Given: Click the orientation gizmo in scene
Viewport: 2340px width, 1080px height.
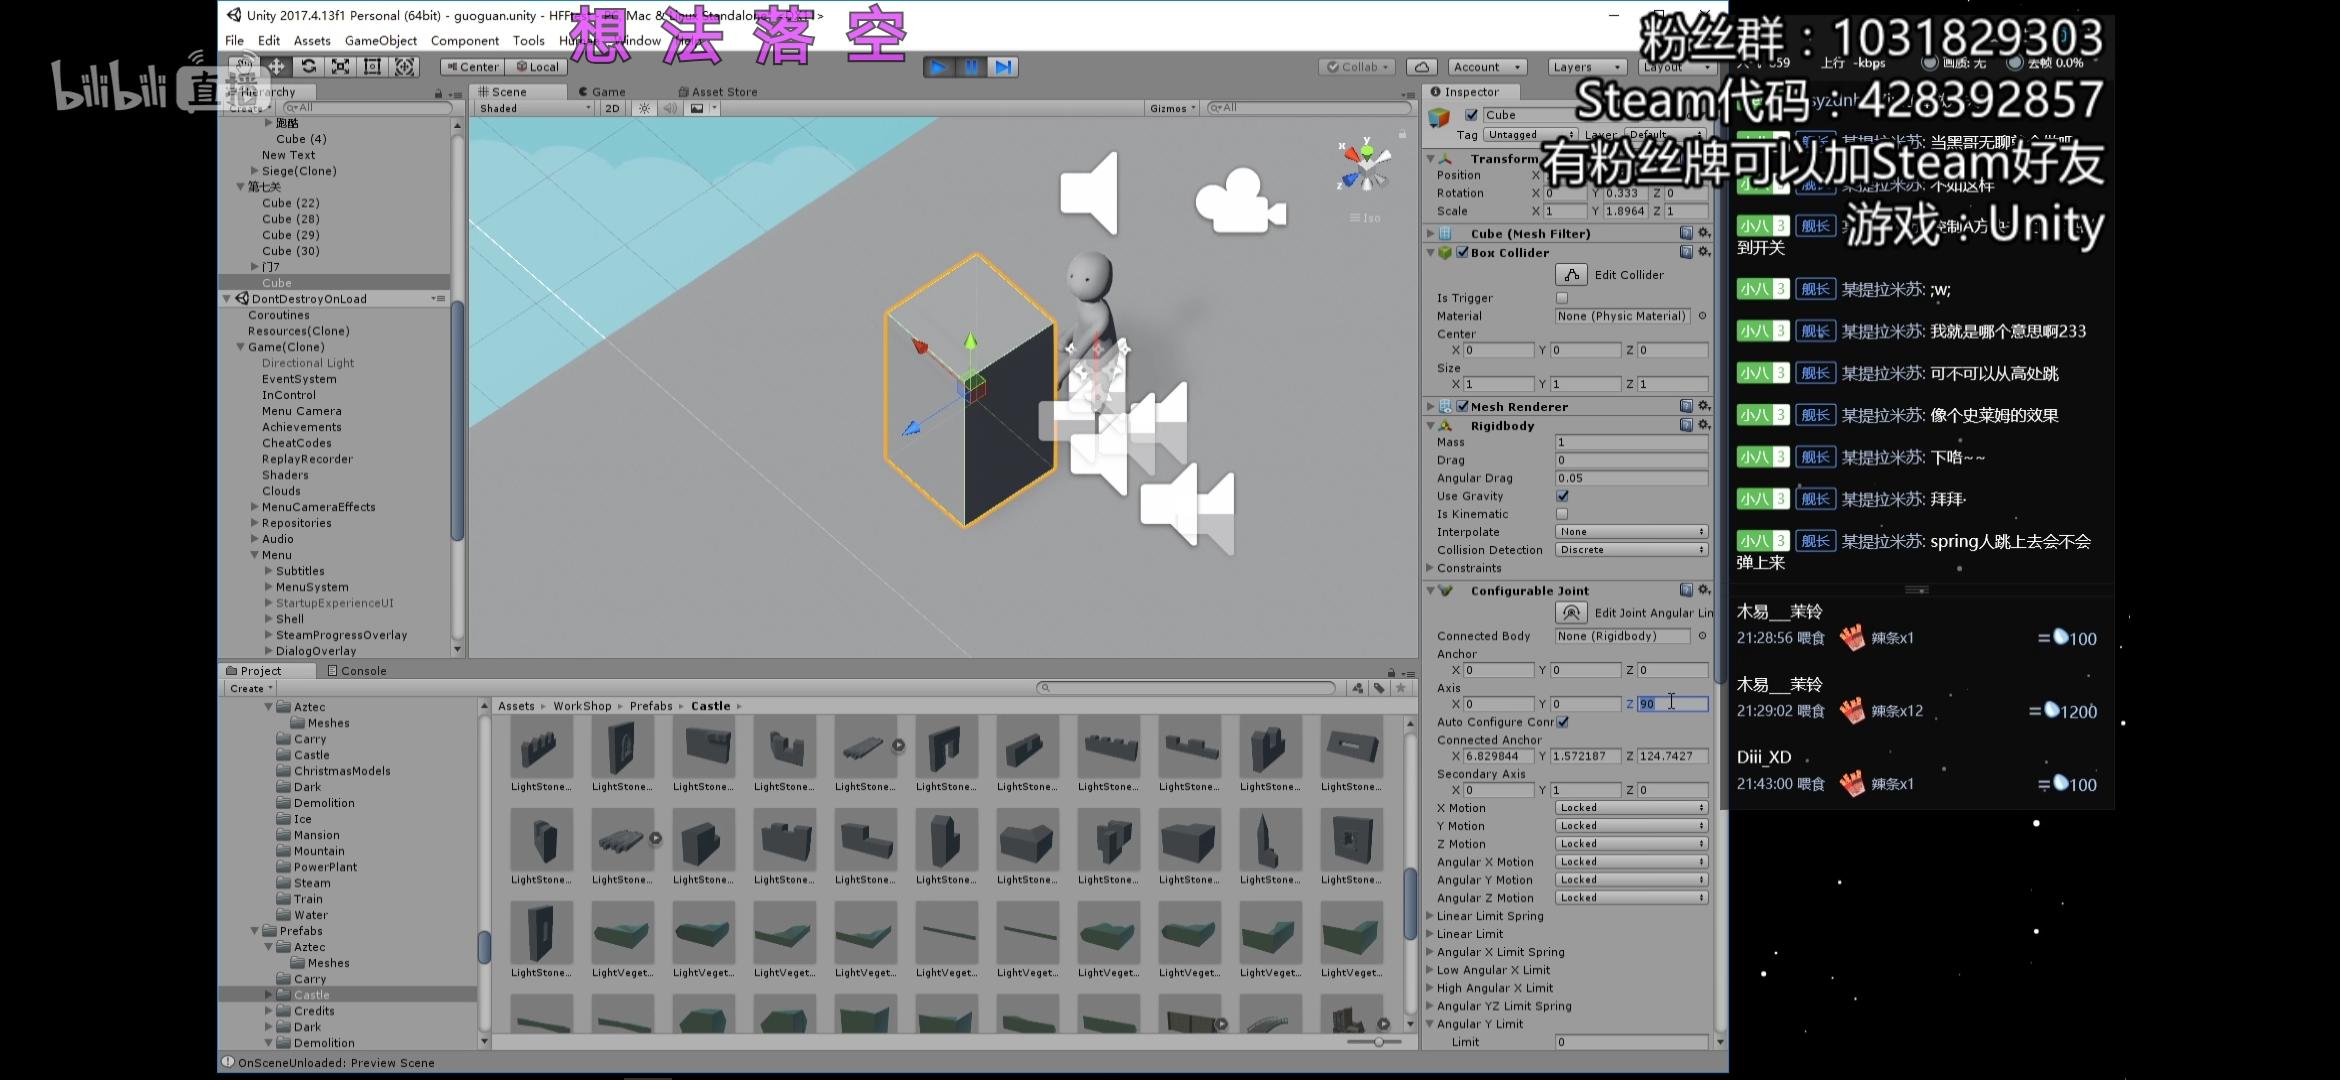Looking at the screenshot, I should 1364,167.
